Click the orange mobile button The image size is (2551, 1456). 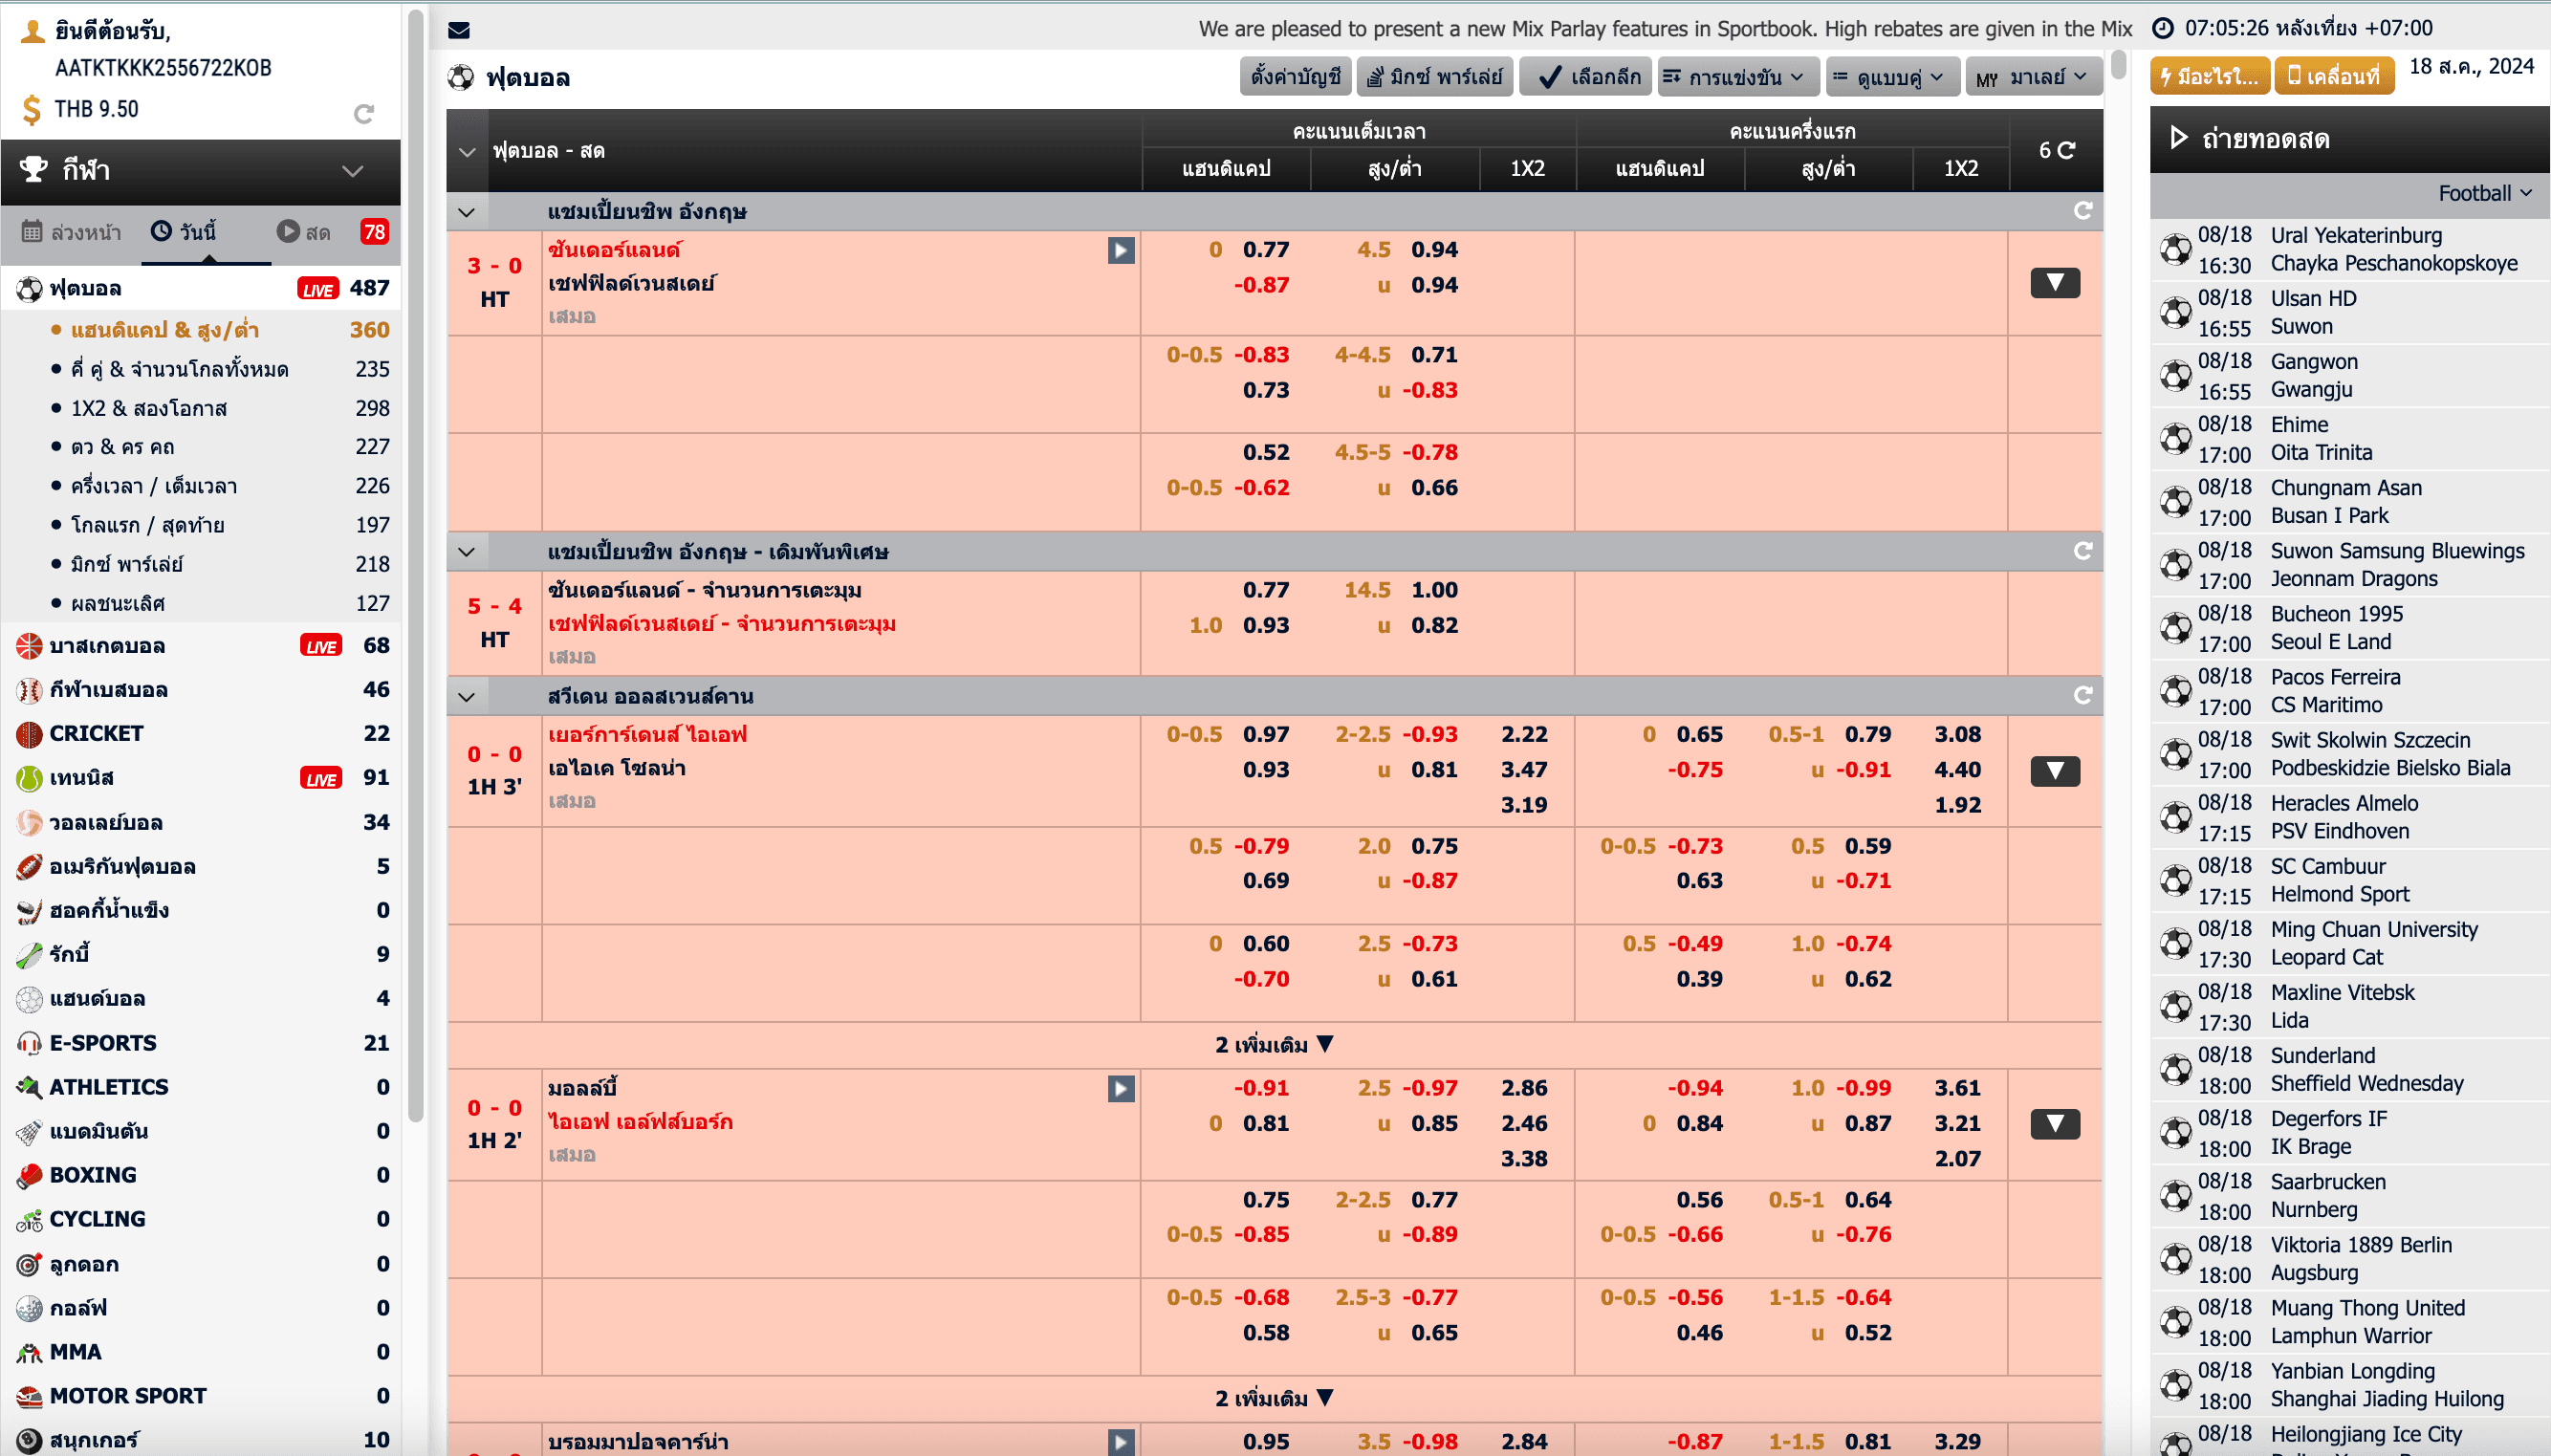point(2334,76)
